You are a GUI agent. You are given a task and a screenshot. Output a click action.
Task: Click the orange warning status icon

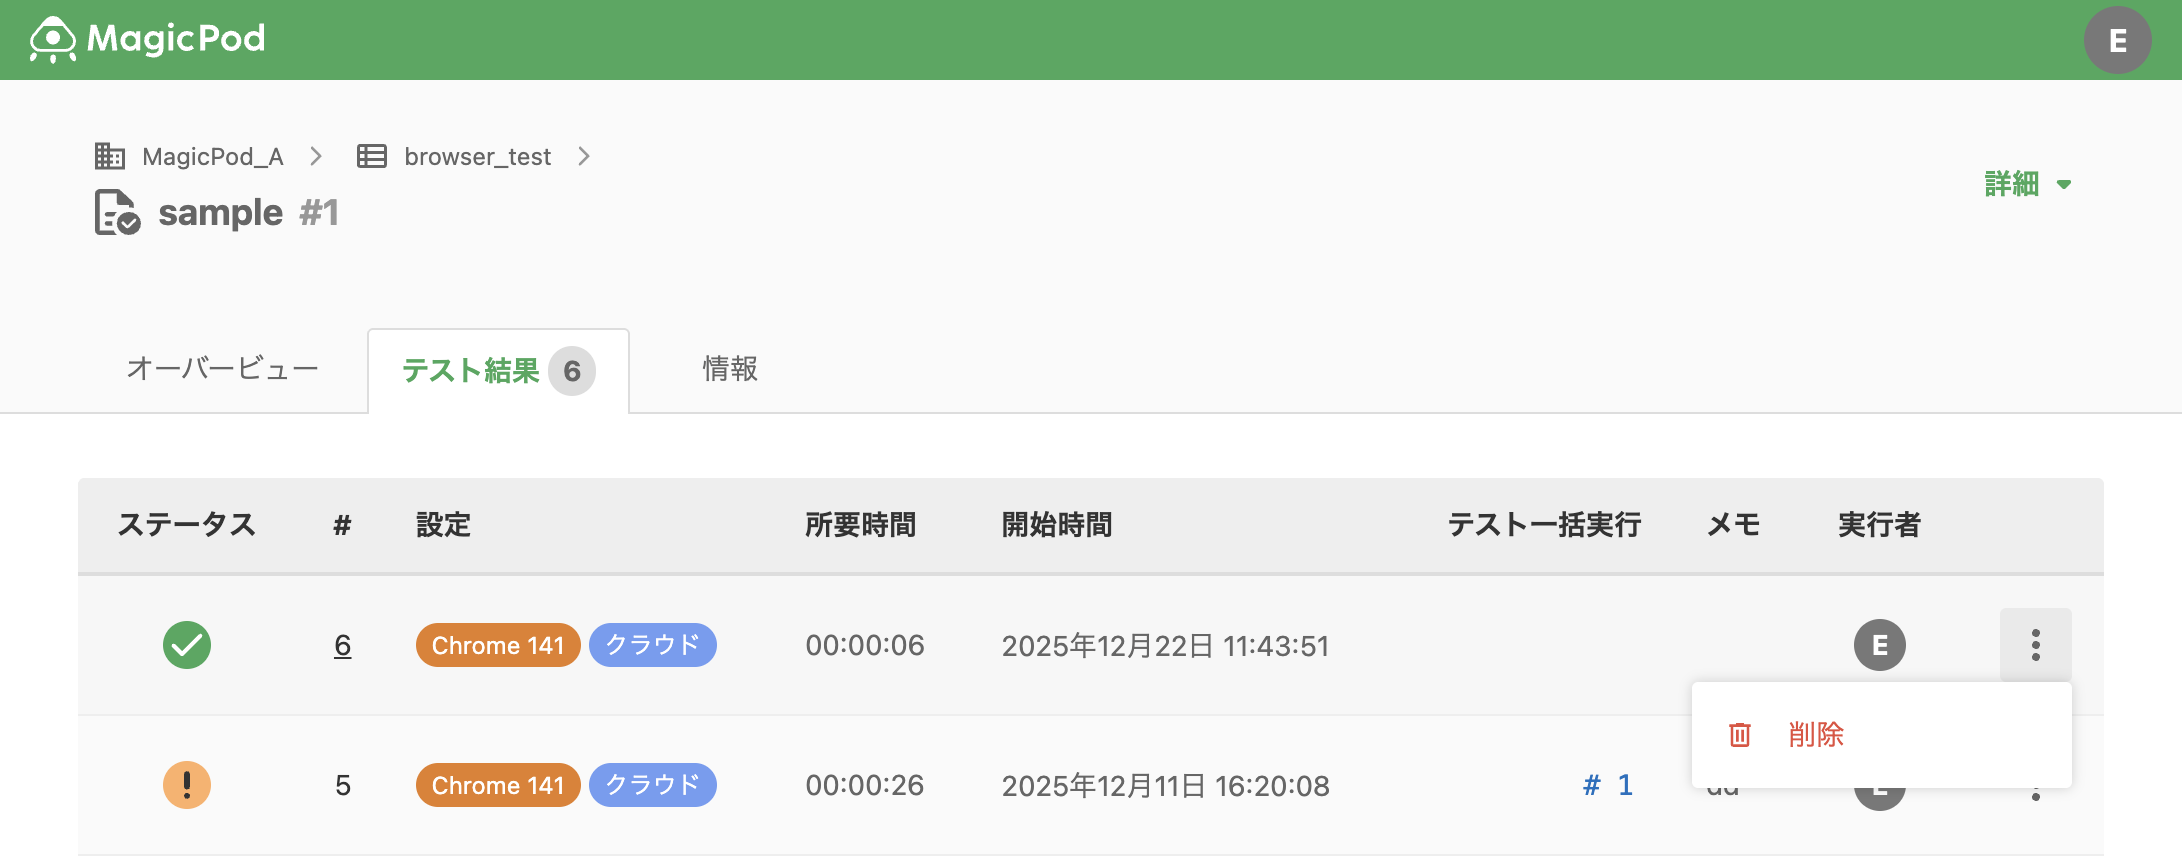pyautogui.click(x=187, y=785)
